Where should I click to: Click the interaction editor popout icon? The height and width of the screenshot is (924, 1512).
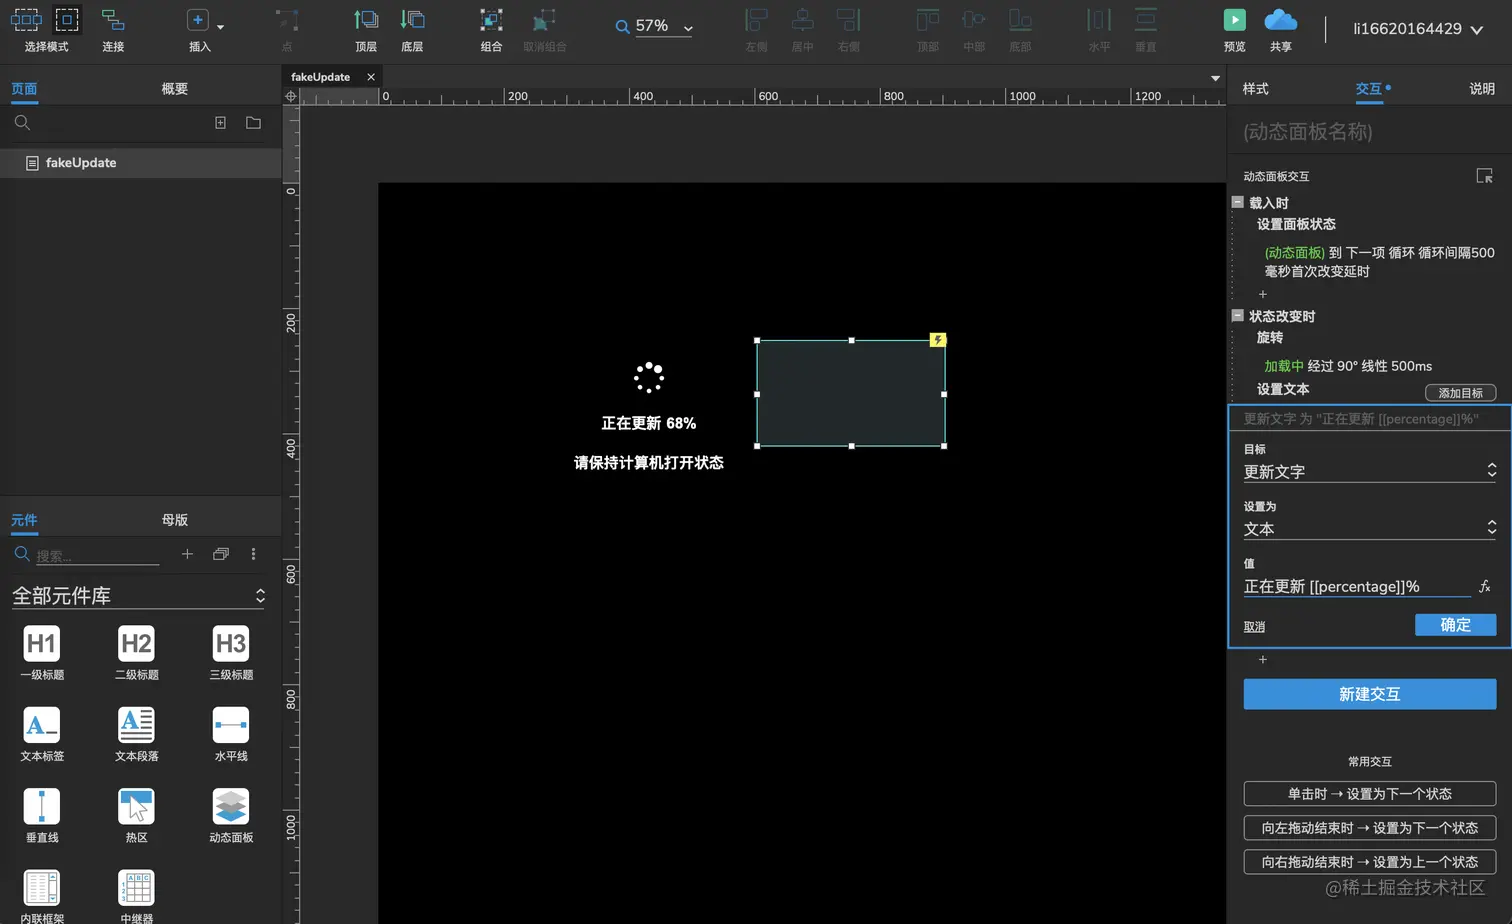1484,176
